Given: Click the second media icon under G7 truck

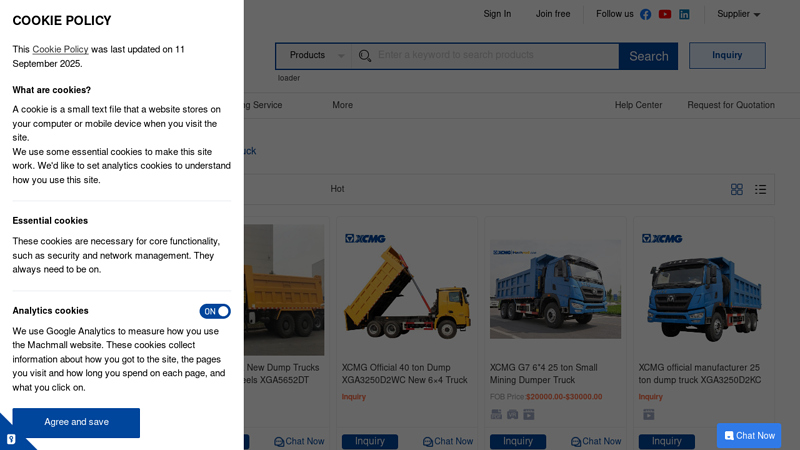Looking at the screenshot, I should pos(512,414).
